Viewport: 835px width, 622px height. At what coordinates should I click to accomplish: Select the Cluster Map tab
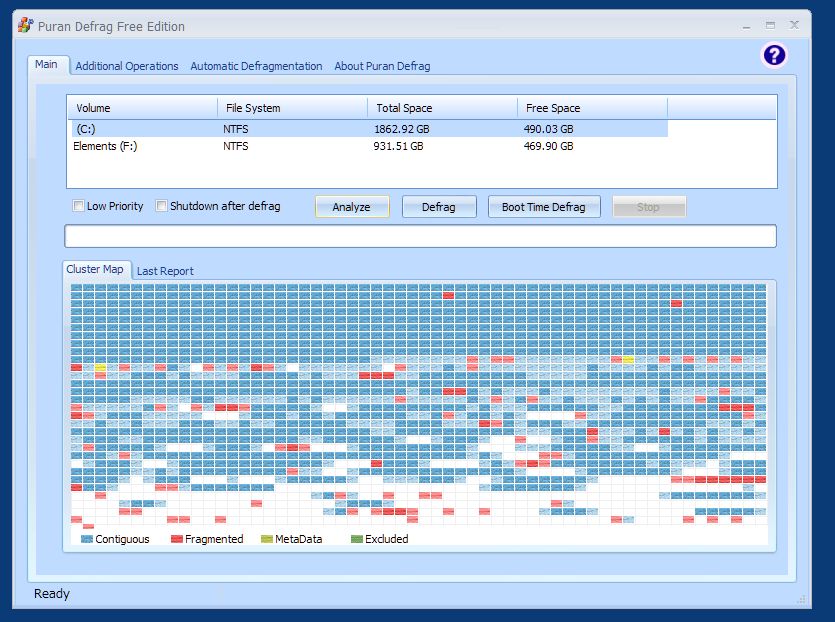pos(95,269)
